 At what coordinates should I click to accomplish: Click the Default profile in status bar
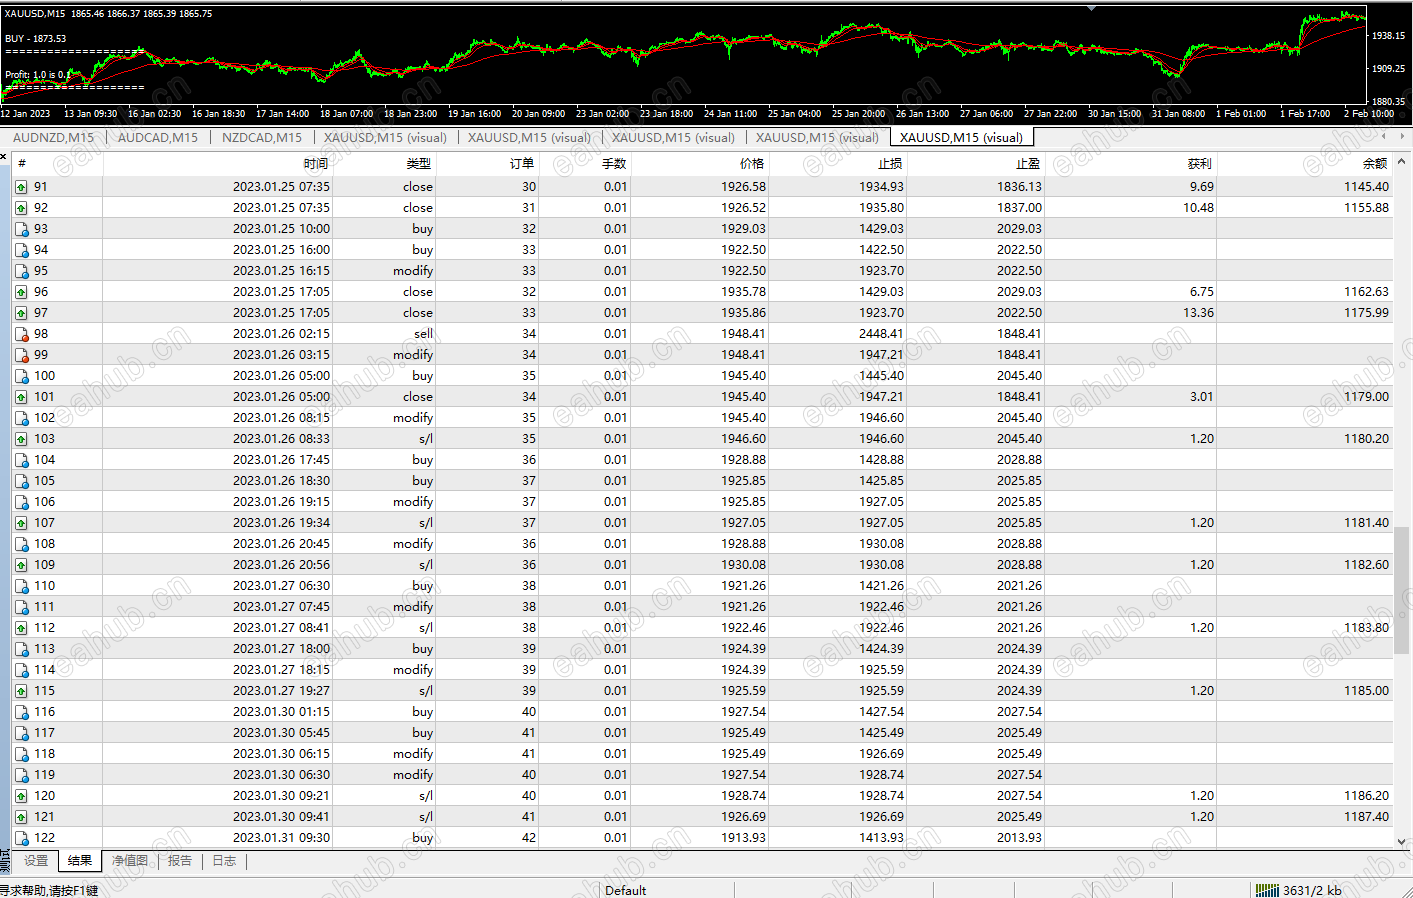point(626,890)
